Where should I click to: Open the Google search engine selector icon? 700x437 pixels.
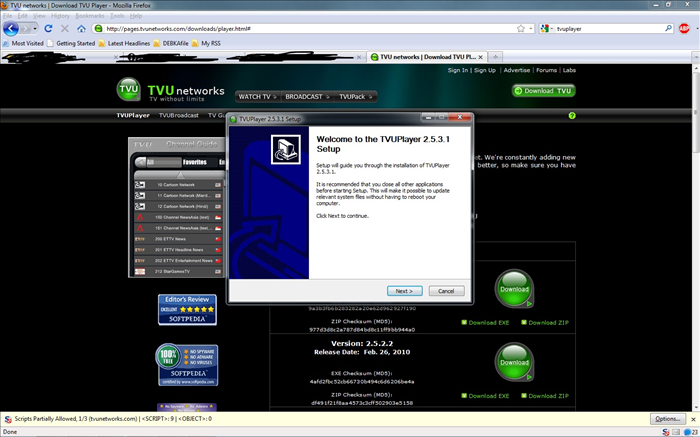[544, 29]
